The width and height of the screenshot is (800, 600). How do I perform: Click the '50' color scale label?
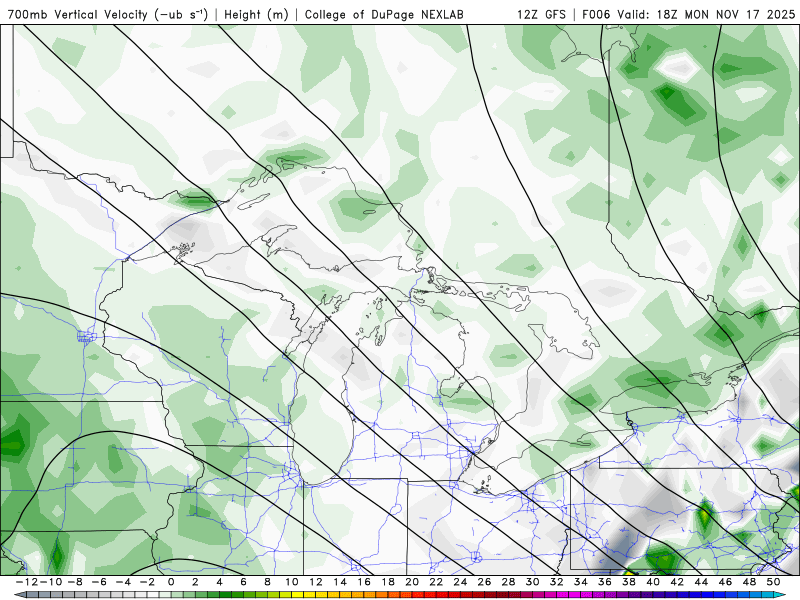pos(773,582)
